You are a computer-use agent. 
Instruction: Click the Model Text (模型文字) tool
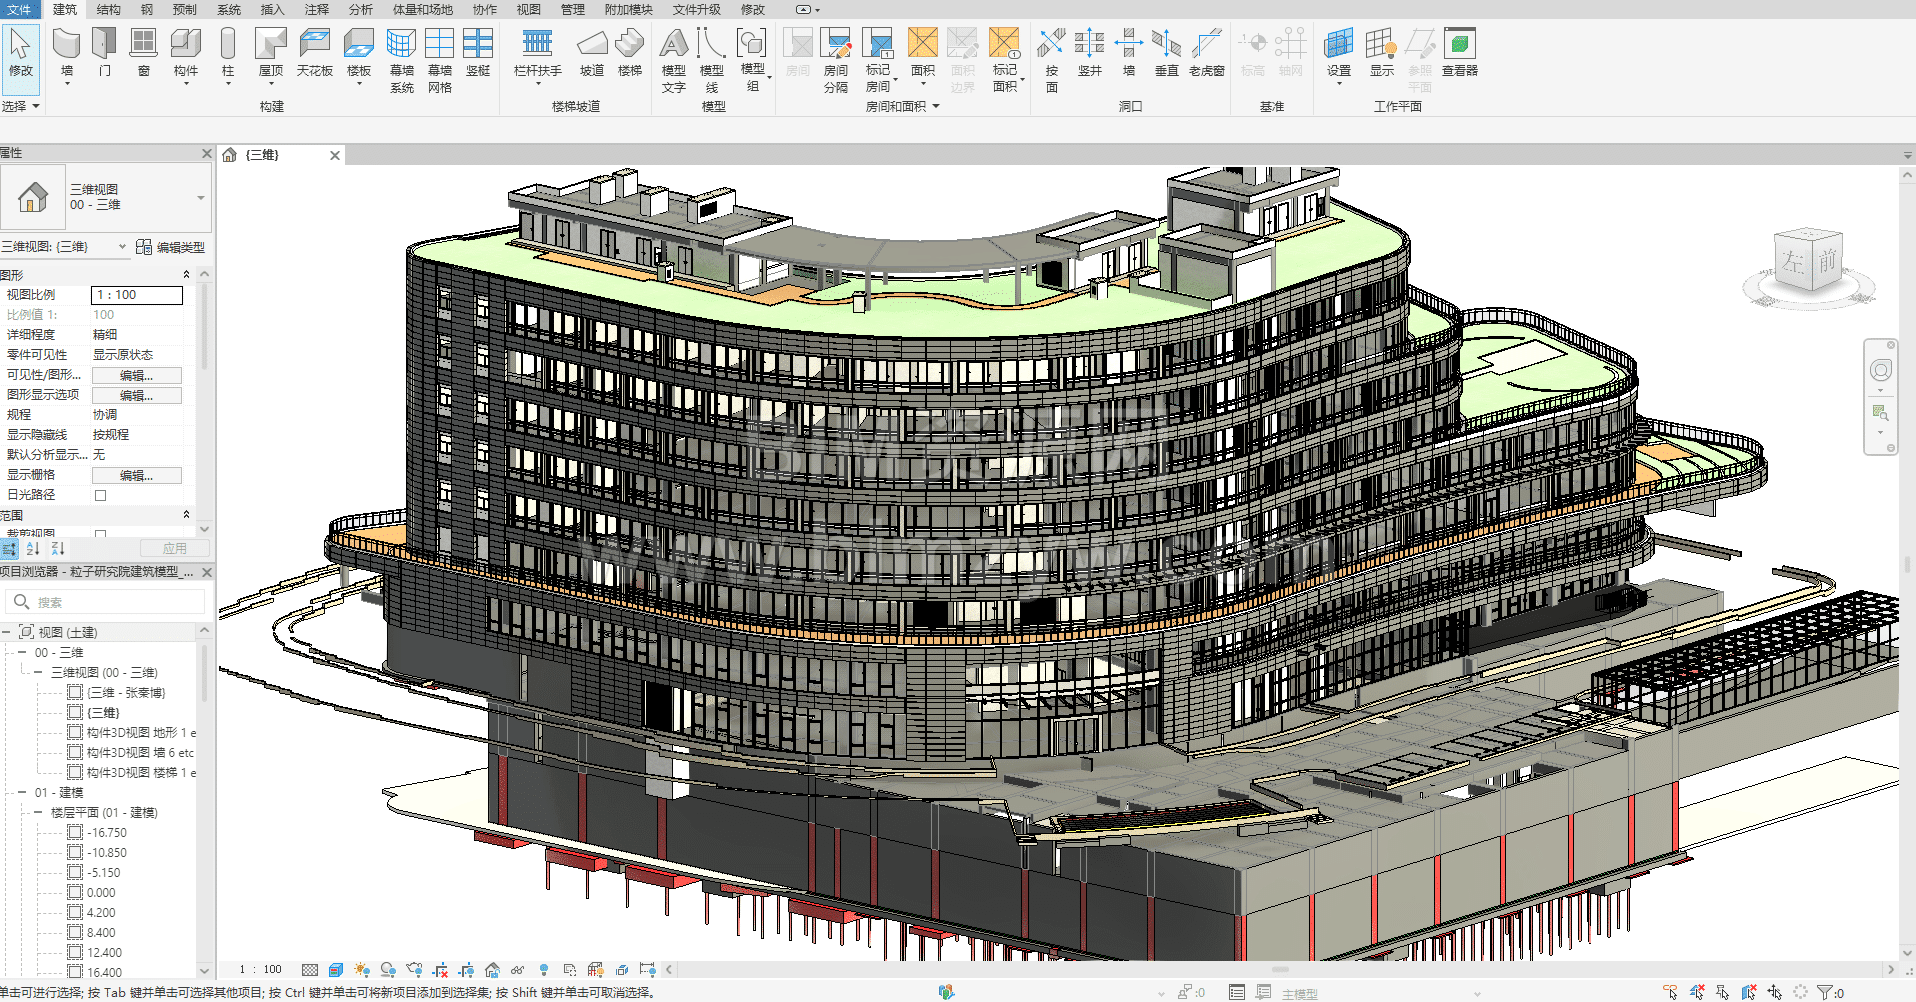pos(674,58)
